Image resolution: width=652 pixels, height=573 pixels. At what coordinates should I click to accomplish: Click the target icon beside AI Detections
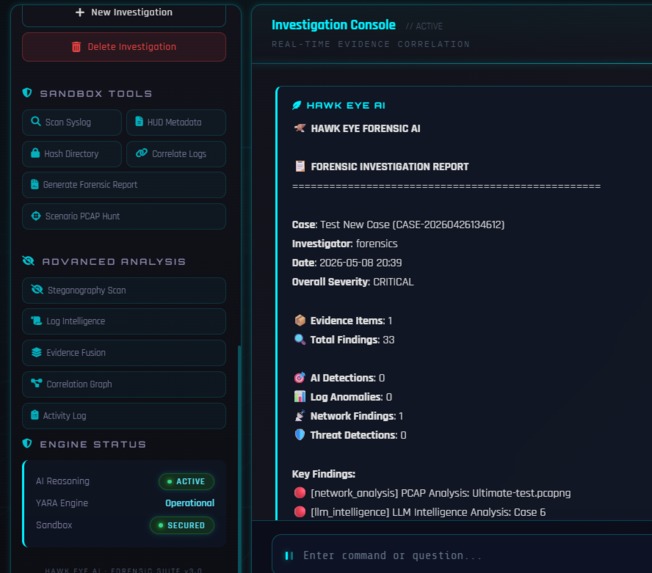pos(300,378)
